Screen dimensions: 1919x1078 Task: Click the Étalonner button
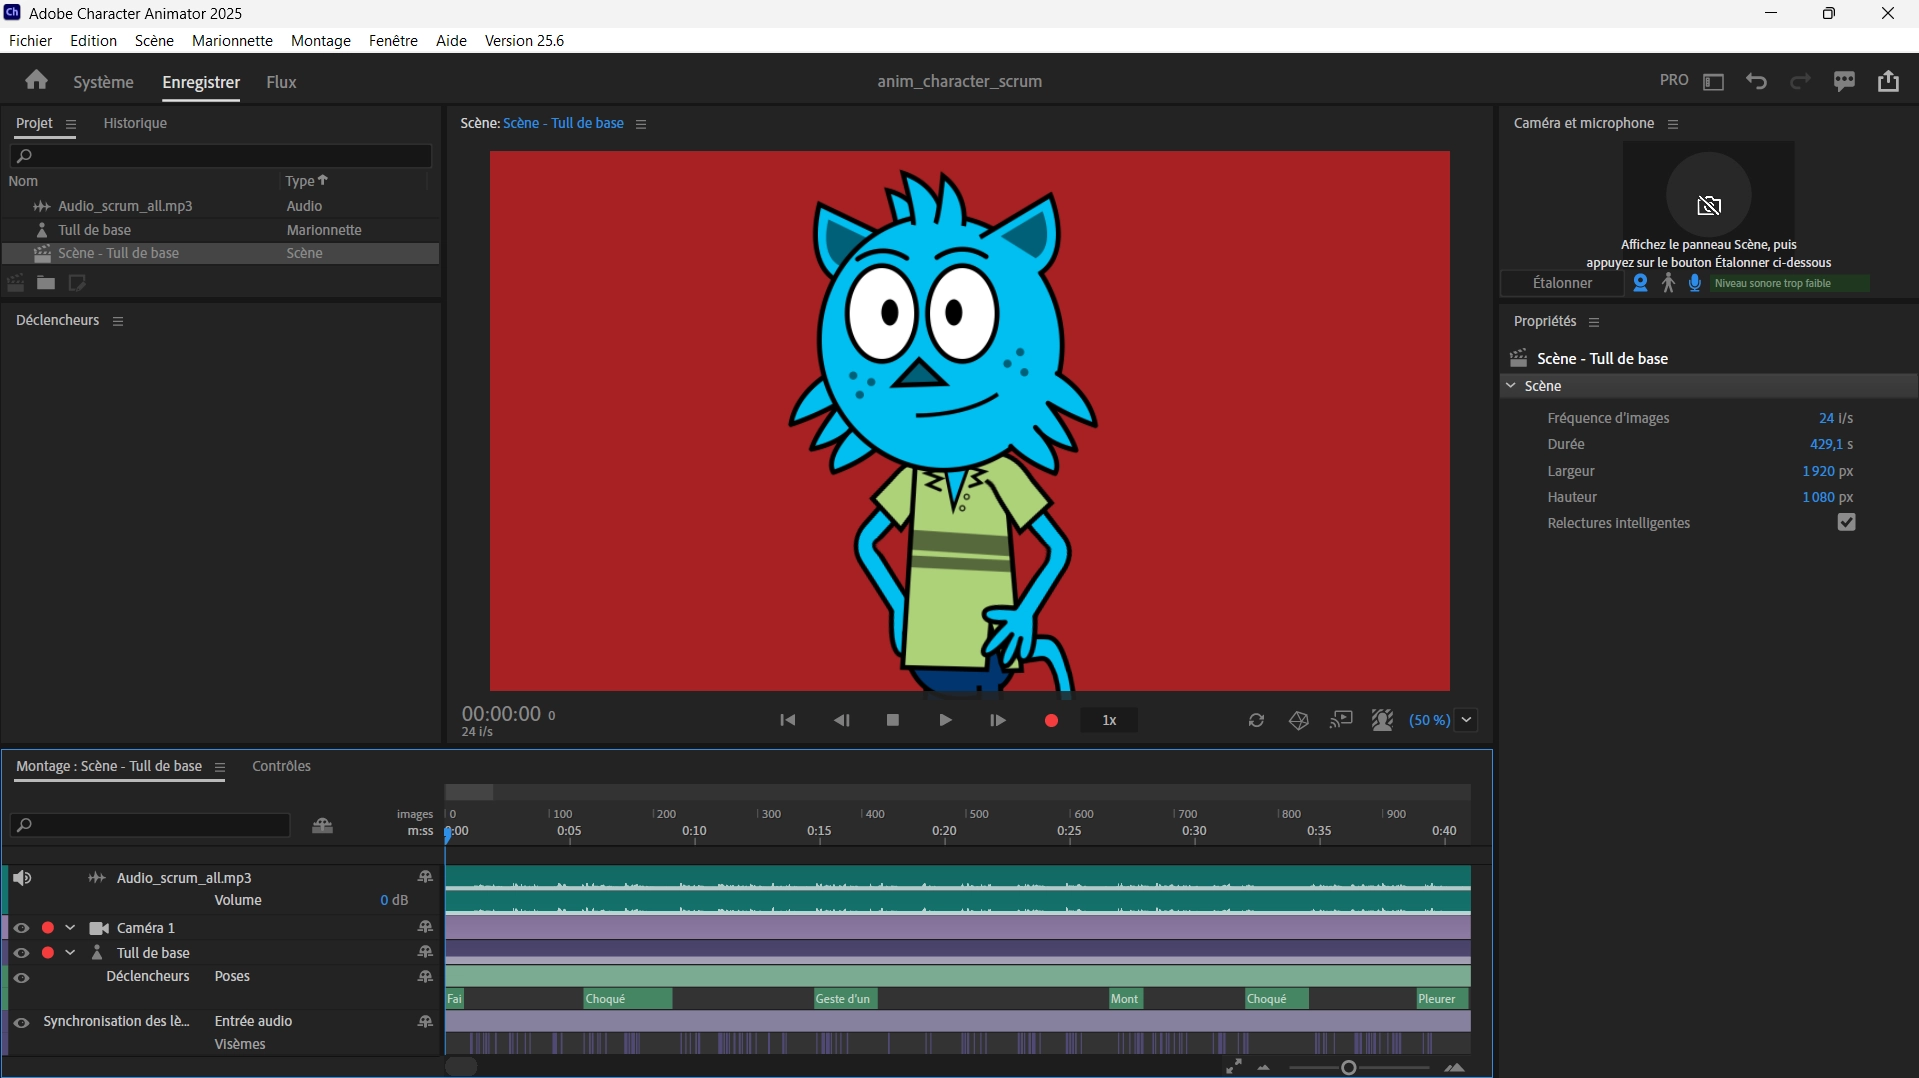click(1561, 283)
